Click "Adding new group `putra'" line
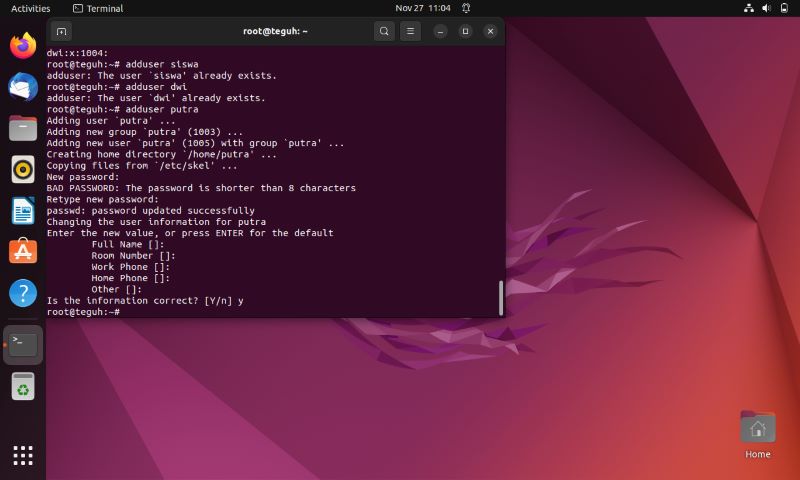 [145, 132]
